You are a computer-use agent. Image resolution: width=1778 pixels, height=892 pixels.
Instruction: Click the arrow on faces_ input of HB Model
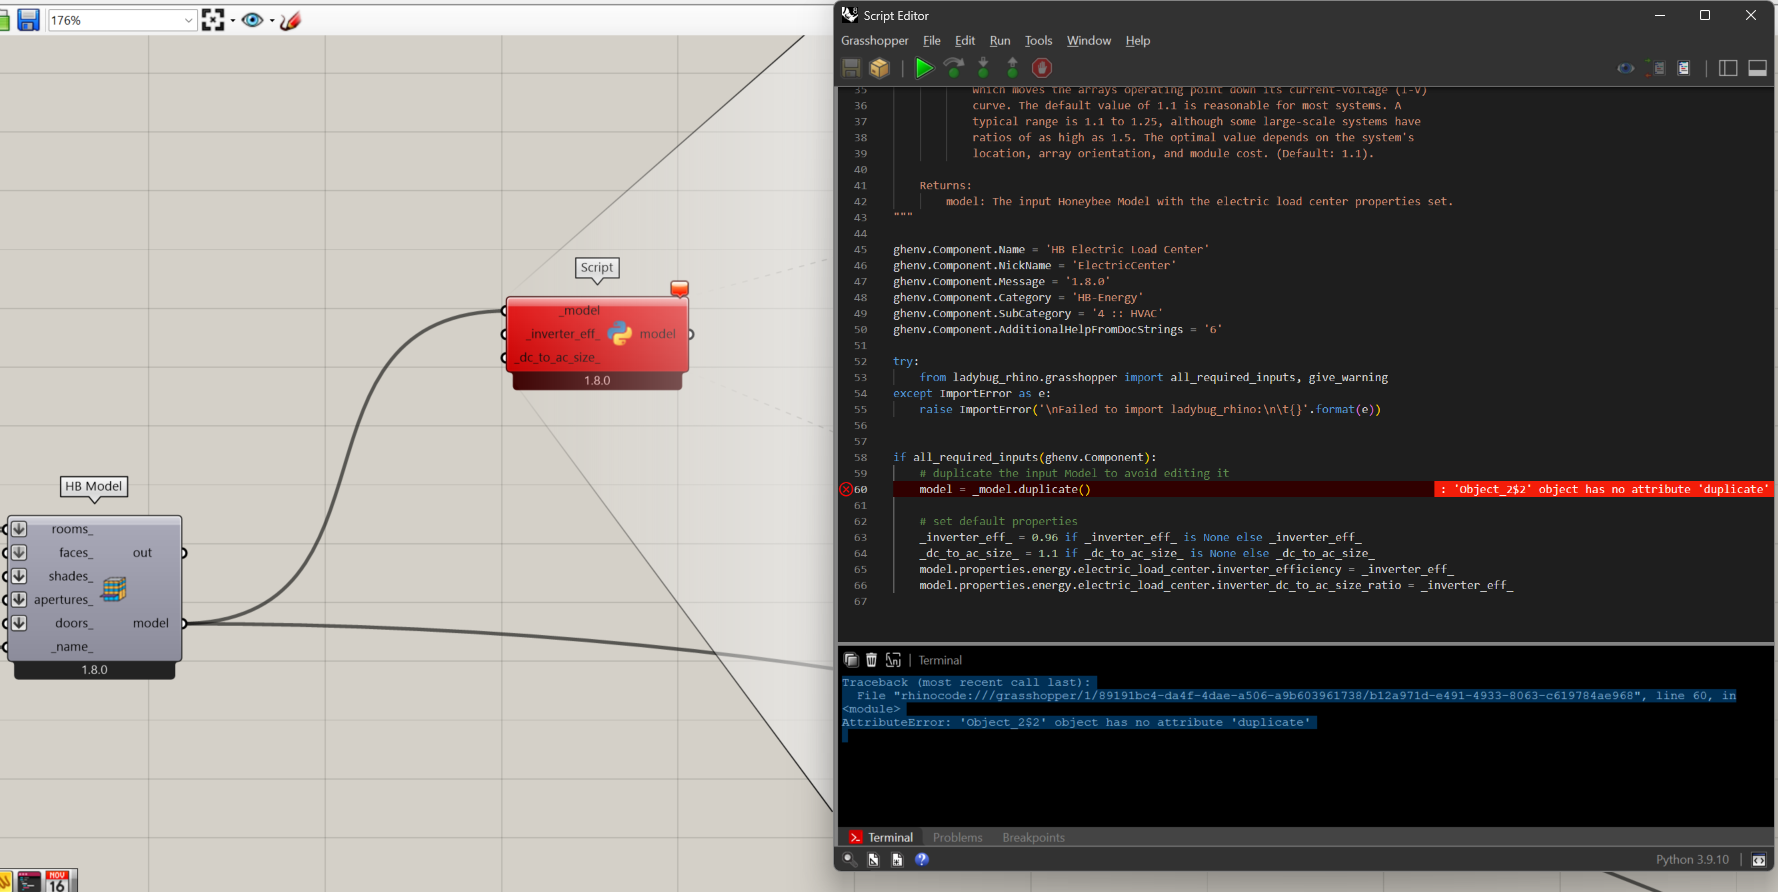coord(19,553)
